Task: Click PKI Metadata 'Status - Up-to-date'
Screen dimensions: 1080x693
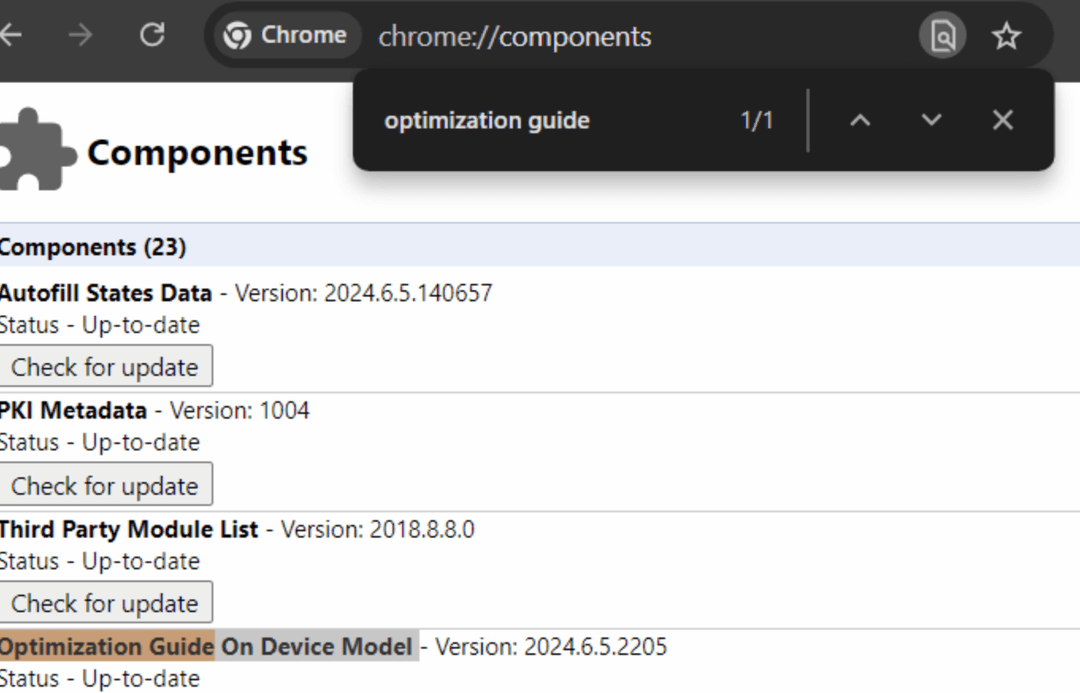Action: [99, 442]
